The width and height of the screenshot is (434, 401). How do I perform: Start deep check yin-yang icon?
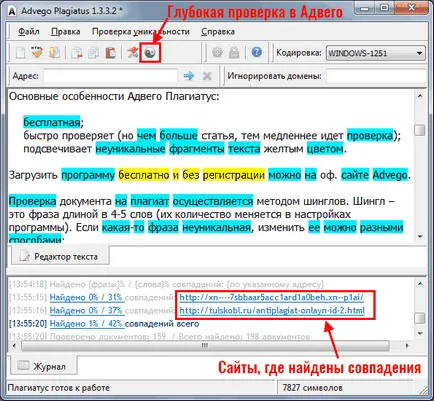[x=150, y=52]
